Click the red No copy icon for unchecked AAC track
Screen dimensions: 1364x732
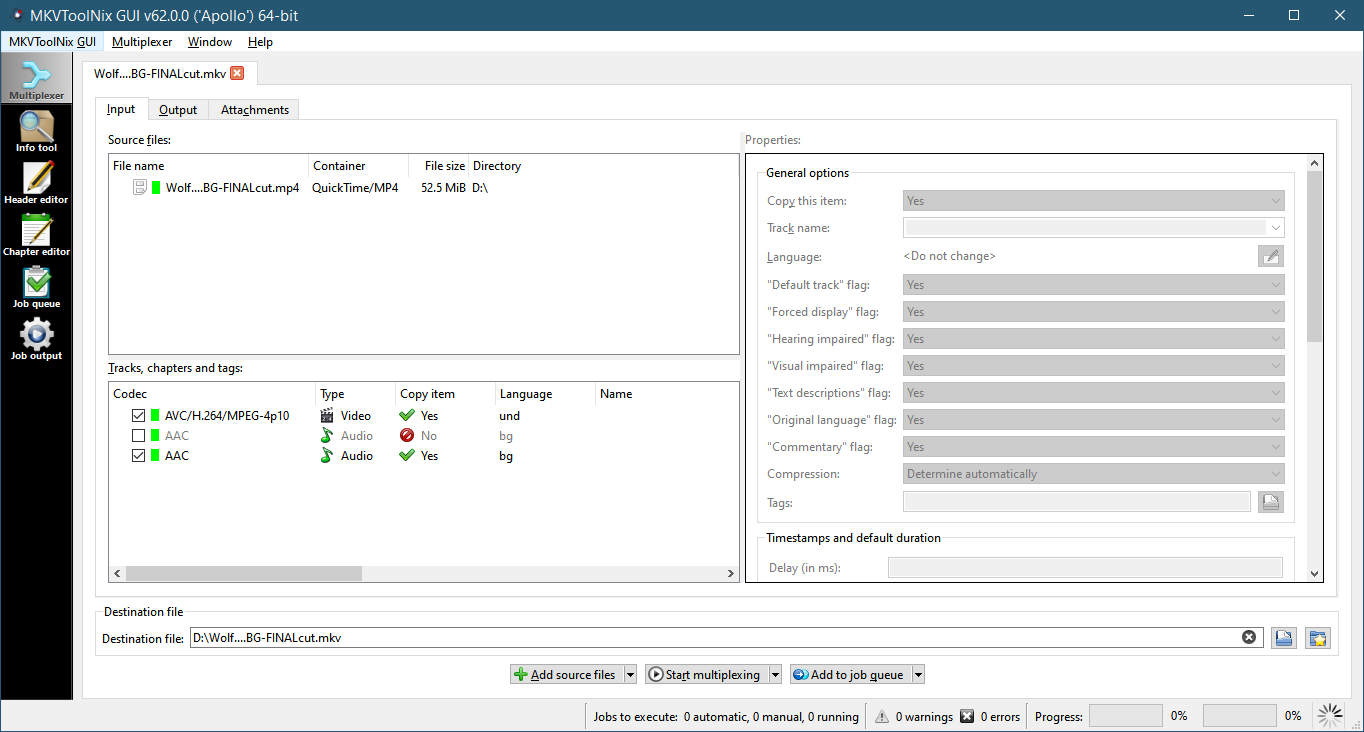tap(406, 435)
